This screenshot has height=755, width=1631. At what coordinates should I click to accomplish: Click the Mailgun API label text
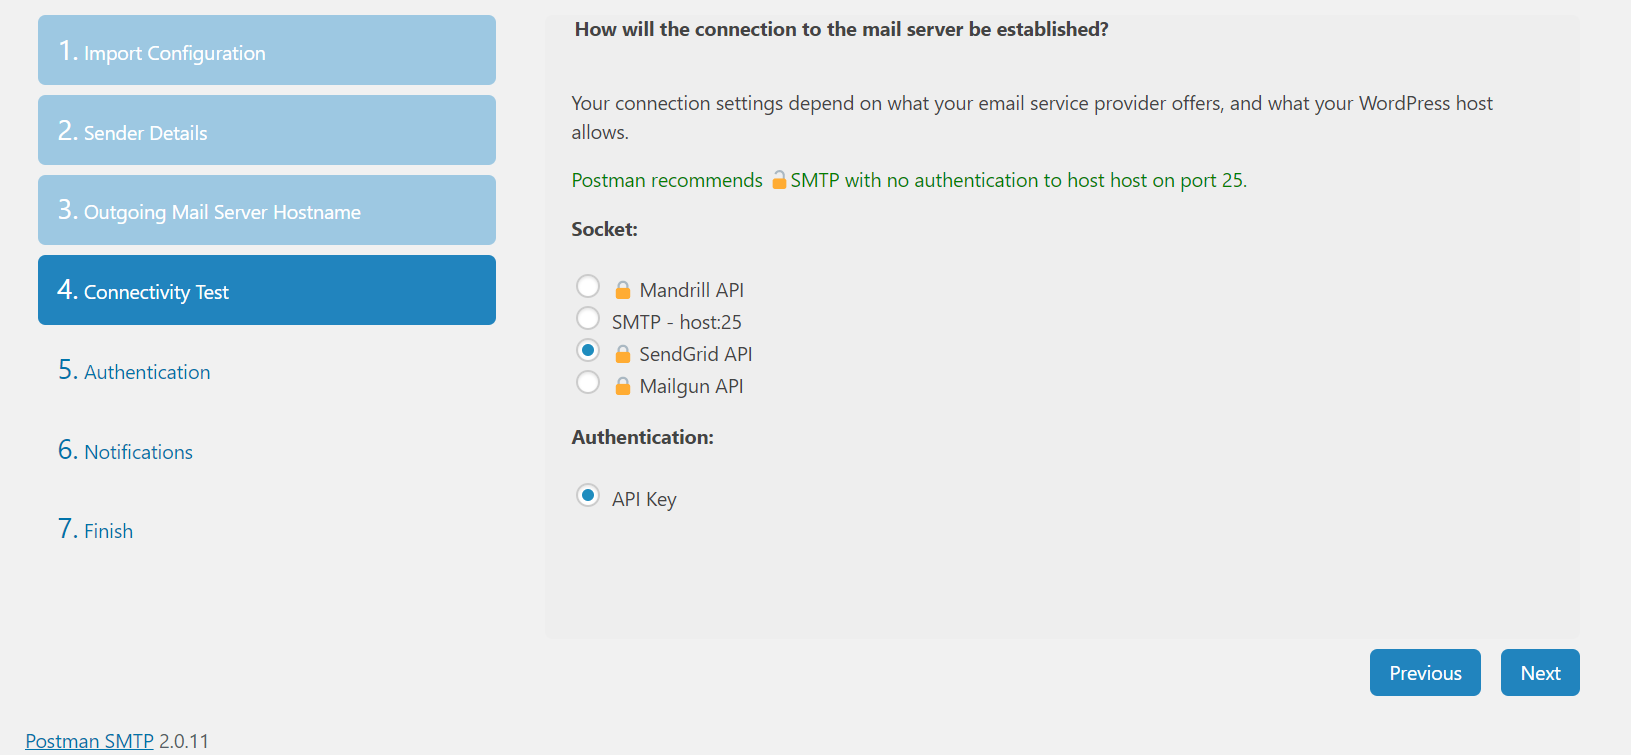click(691, 386)
